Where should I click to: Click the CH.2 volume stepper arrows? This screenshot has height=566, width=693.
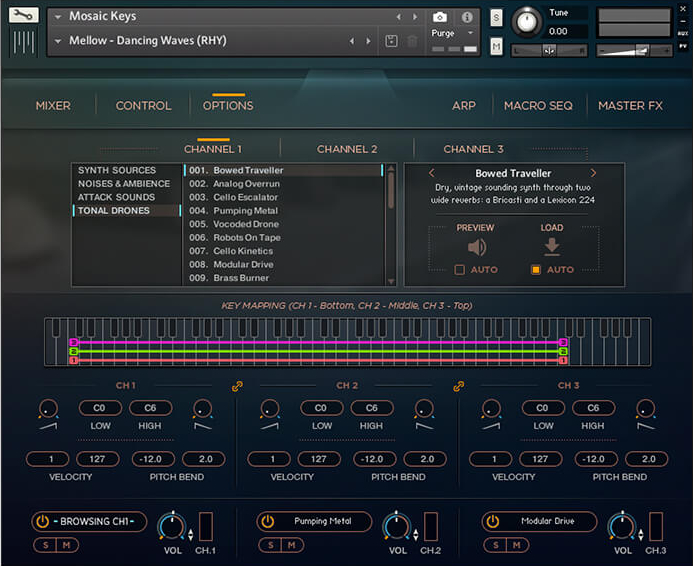[x=415, y=535]
